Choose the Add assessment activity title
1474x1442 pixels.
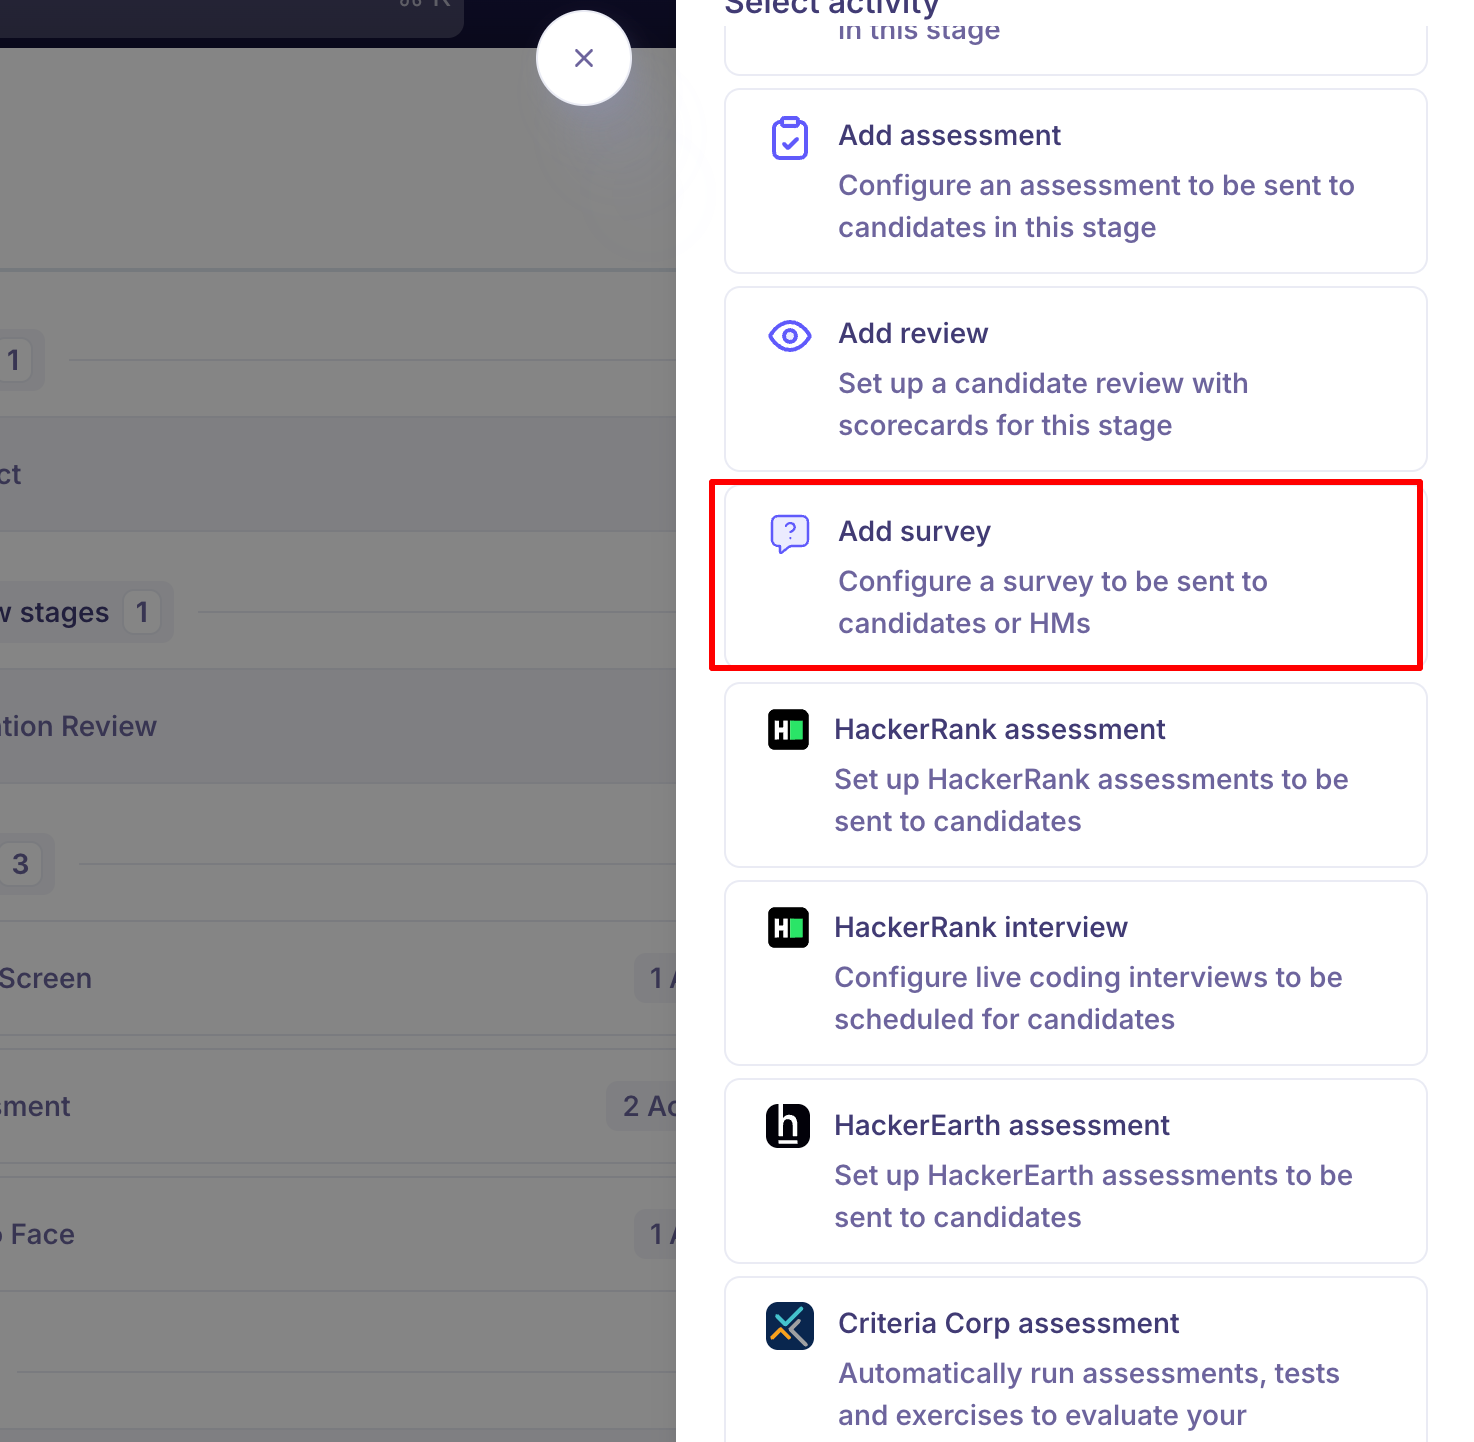point(950,135)
